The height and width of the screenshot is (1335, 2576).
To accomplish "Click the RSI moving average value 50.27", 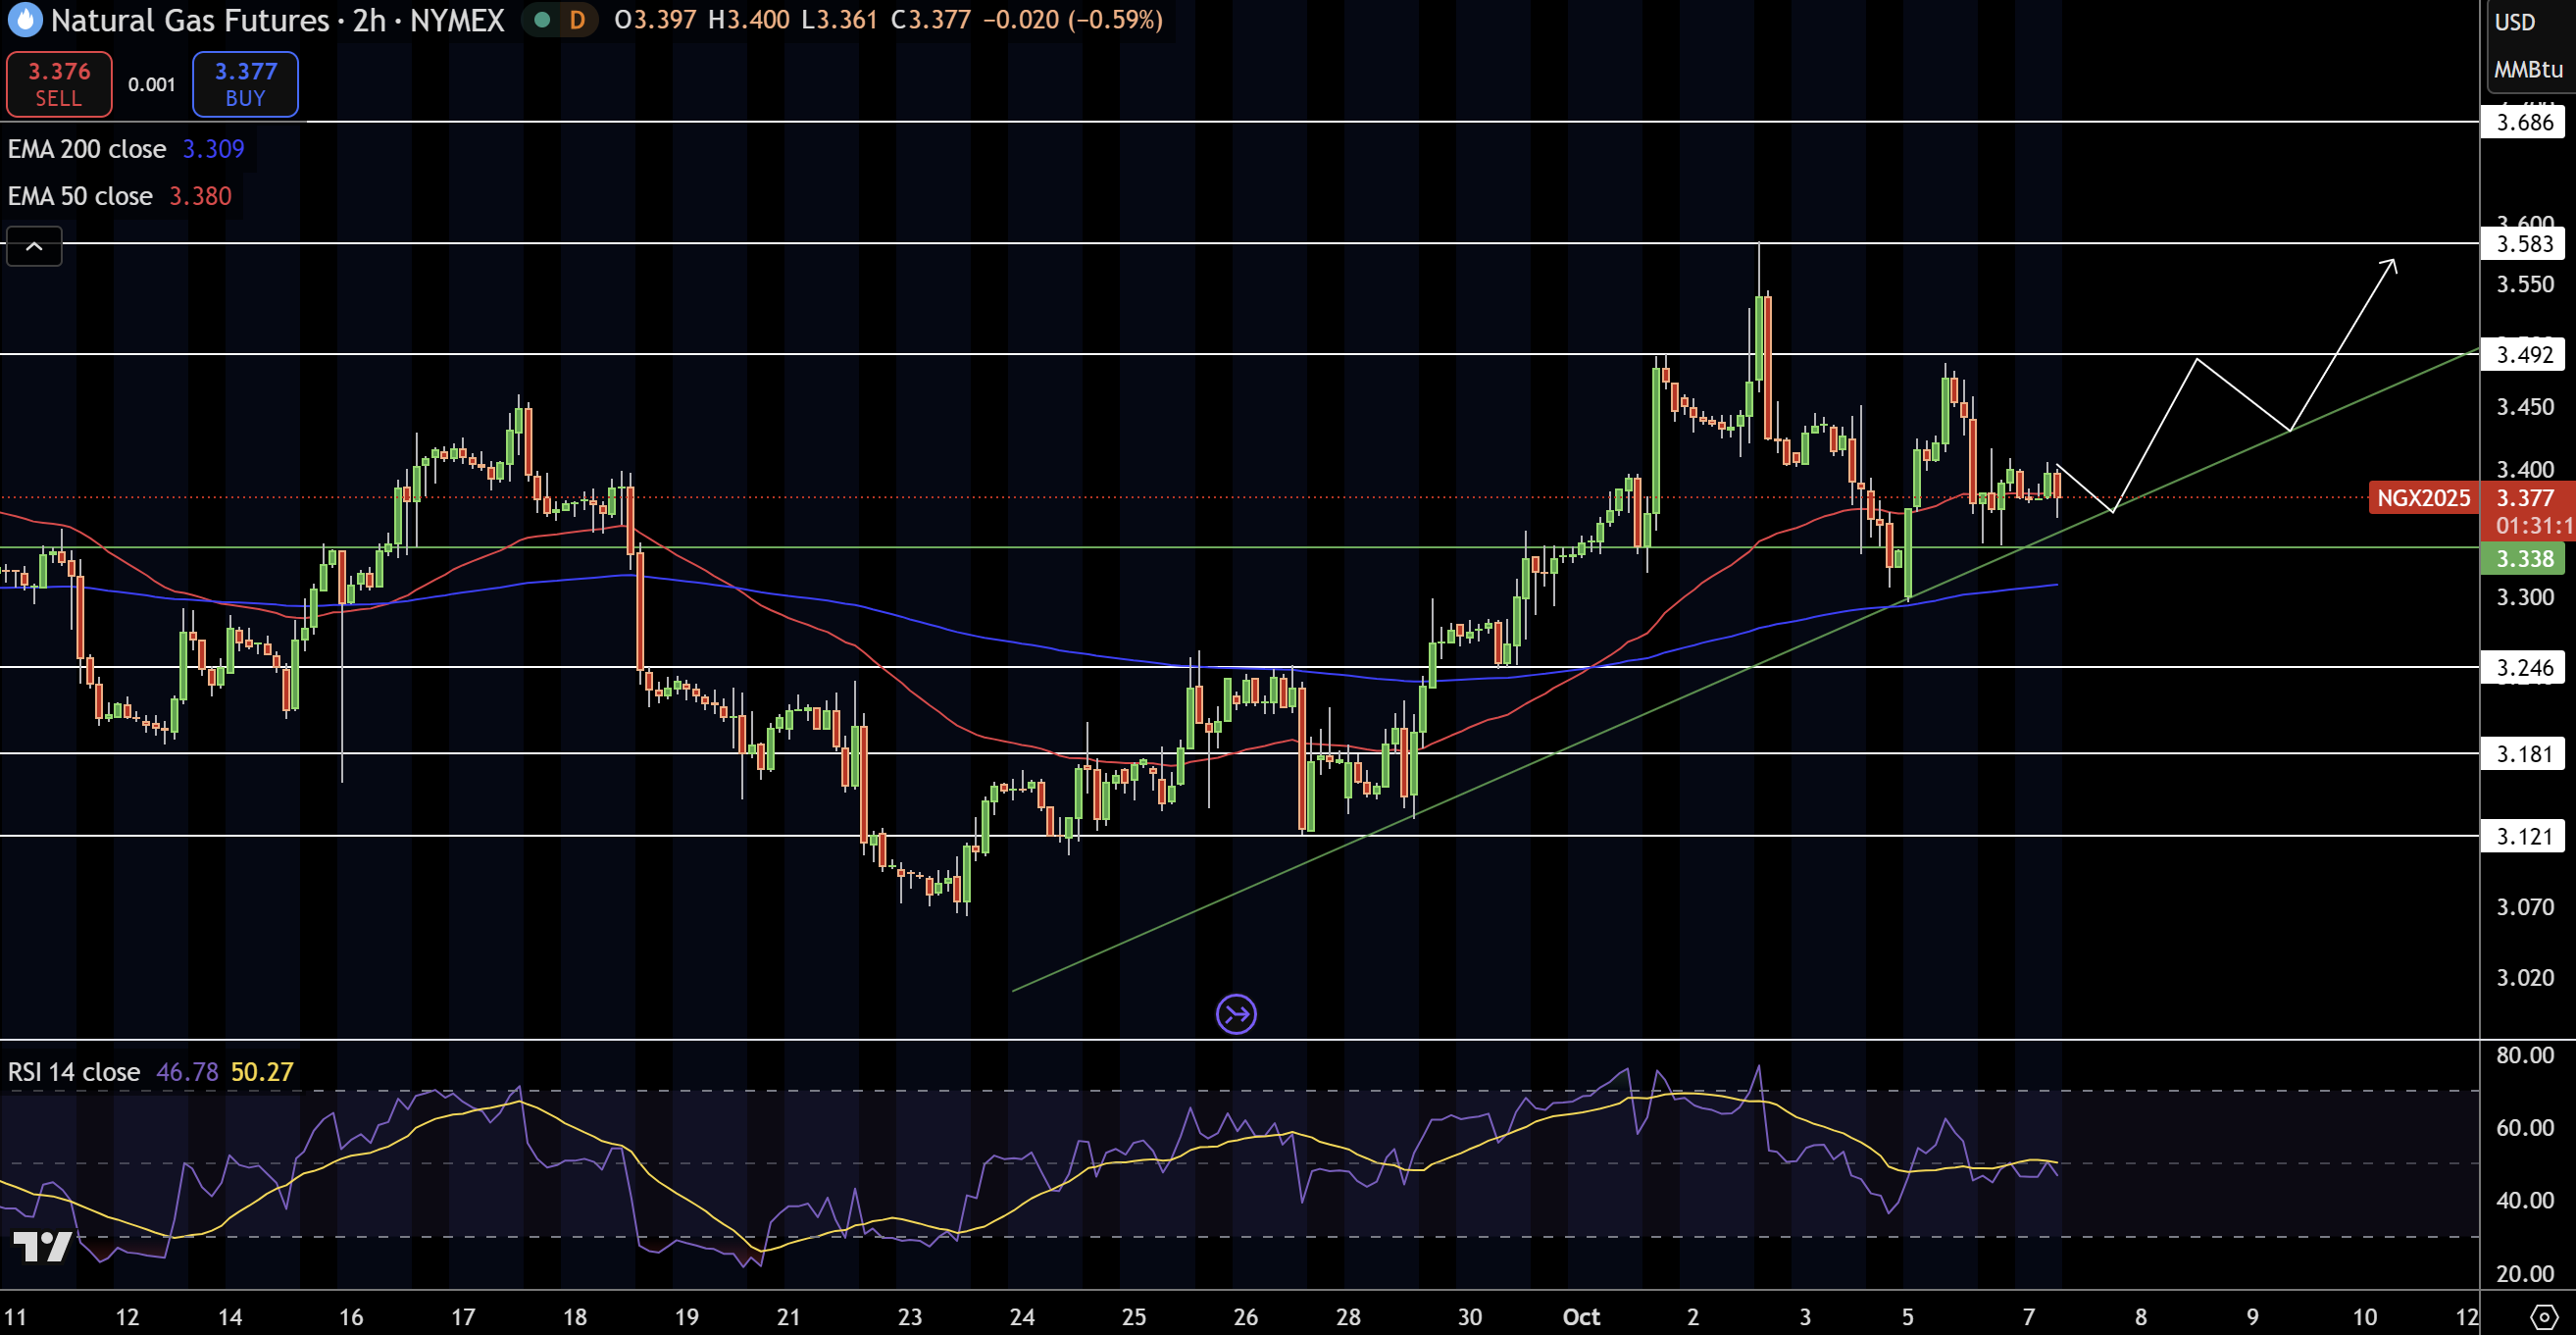I will click(262, 1072).
